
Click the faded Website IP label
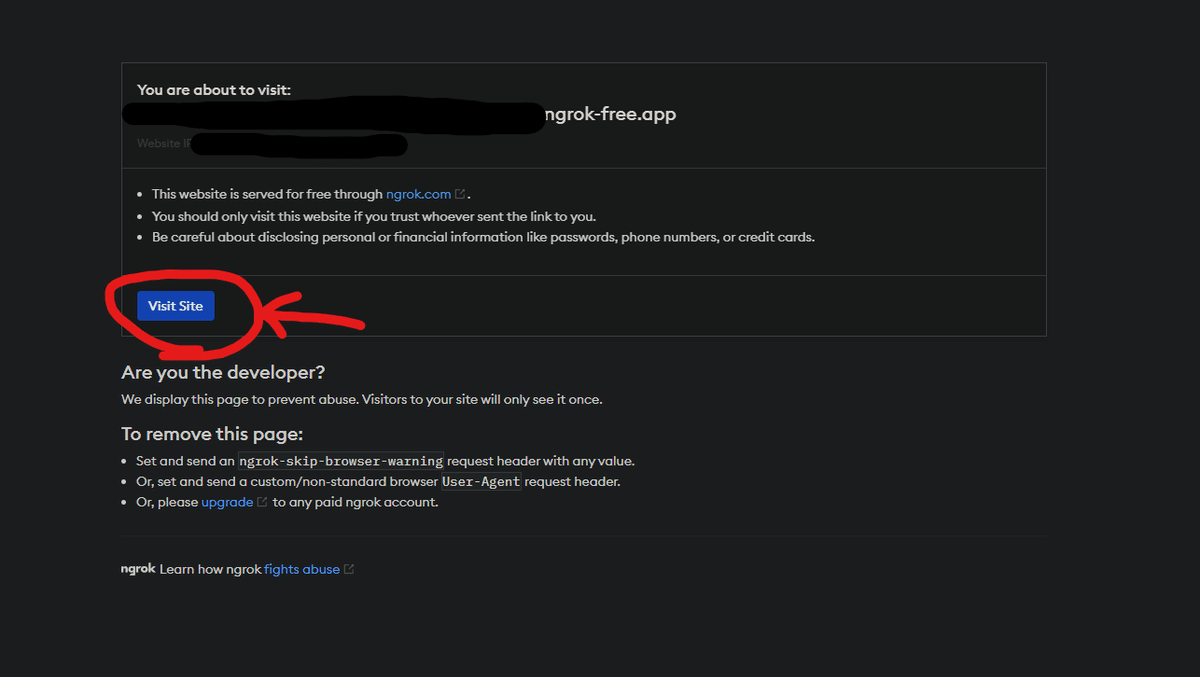(x=163, y=143)
